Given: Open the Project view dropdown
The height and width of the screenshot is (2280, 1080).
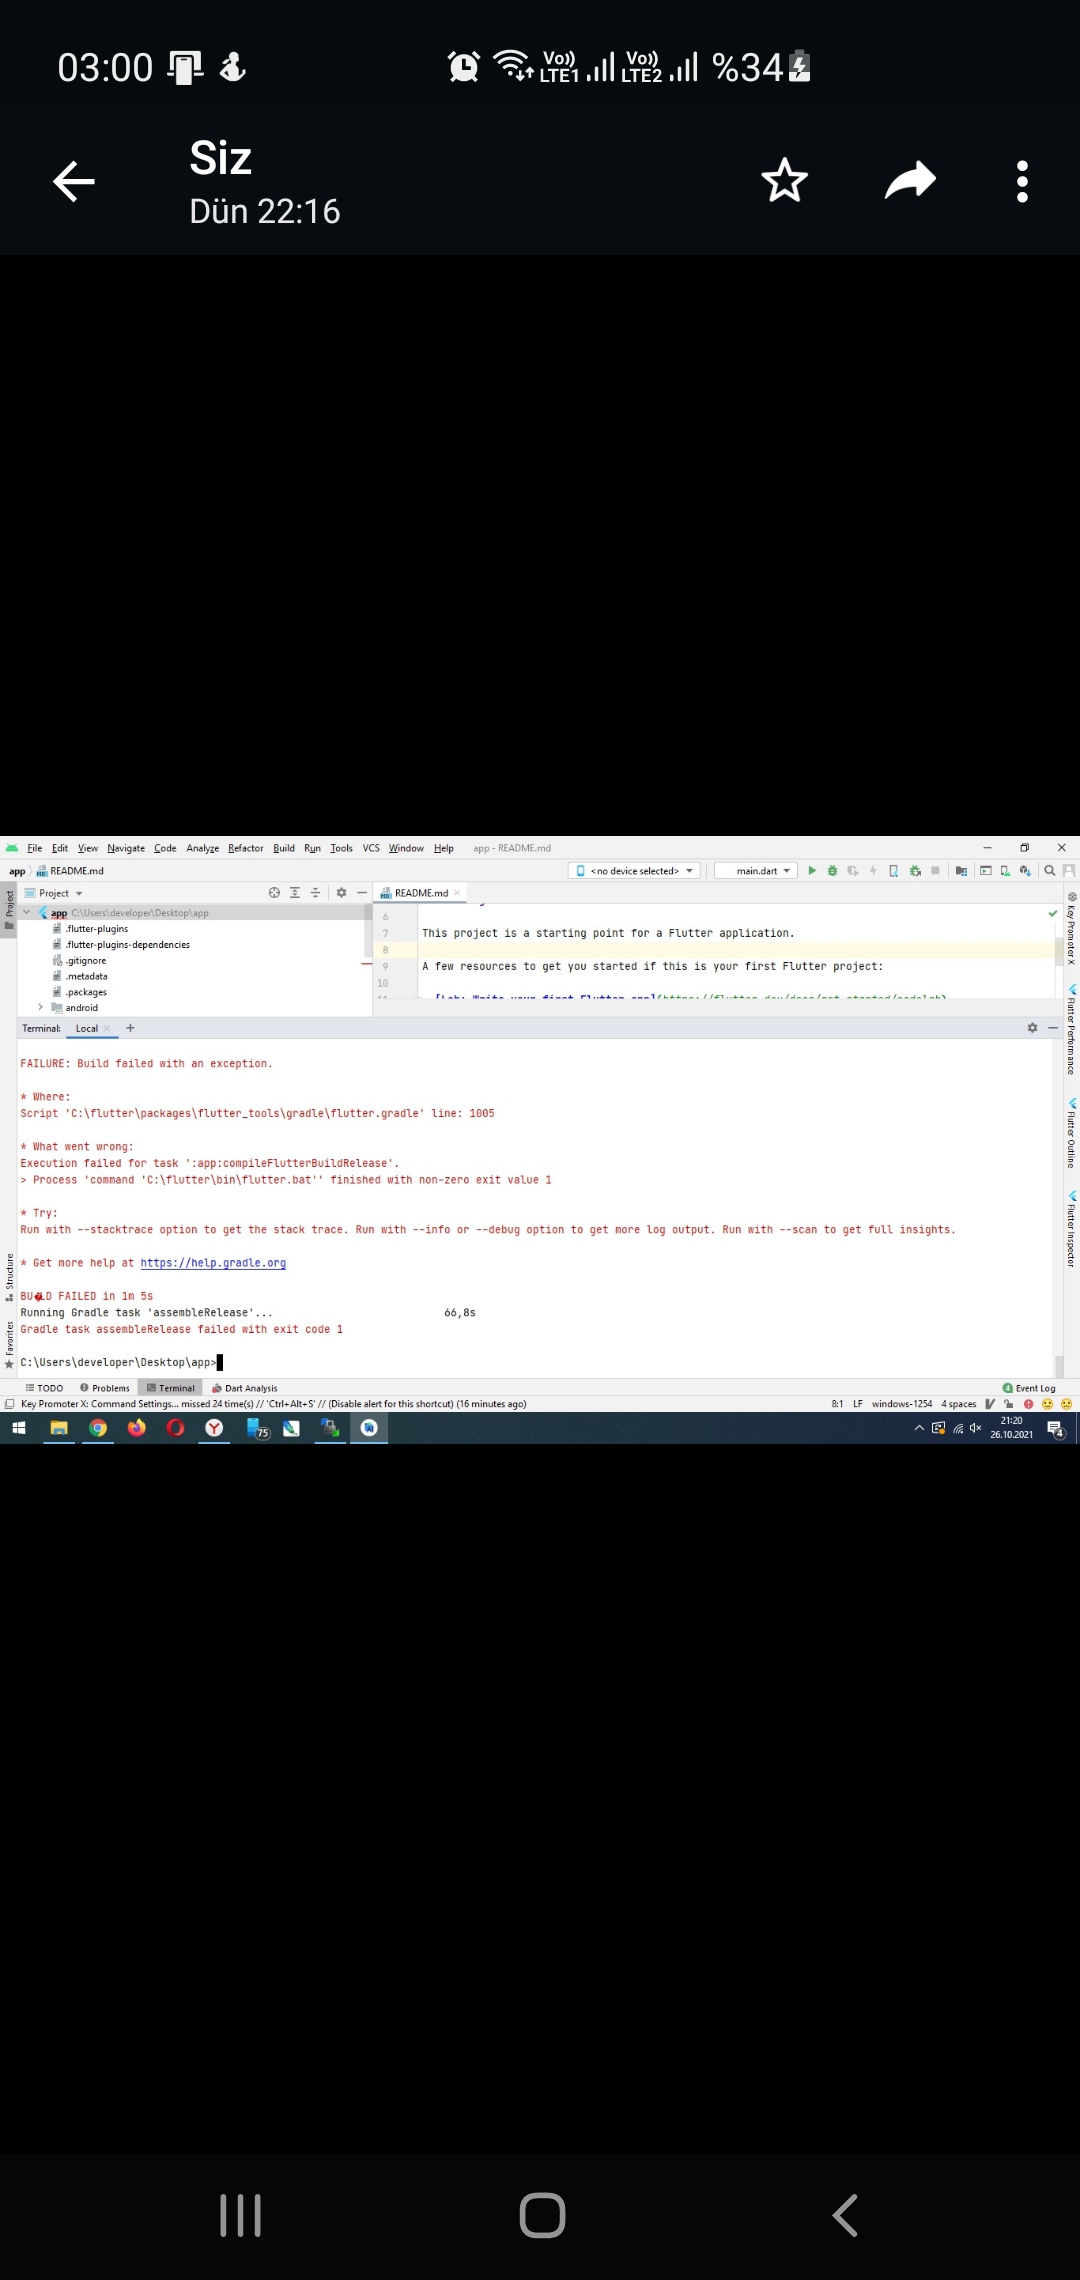Looking at the screenshot, I should pyautogui.click(x=54, y=893).
